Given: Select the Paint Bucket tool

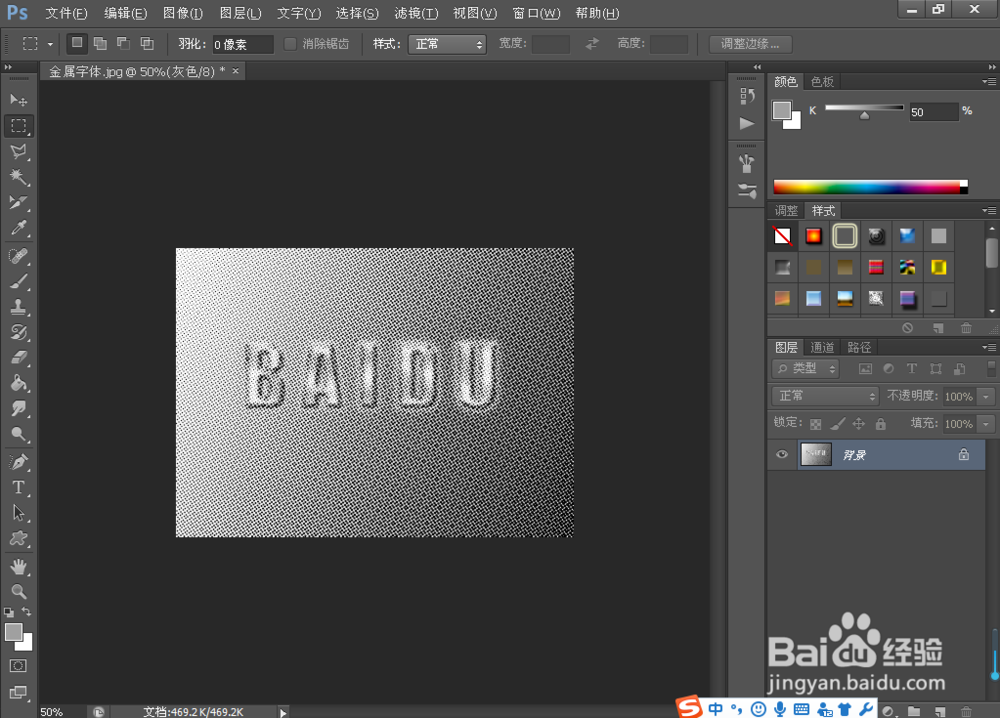Looking at the screenshot, I should coord(18,383).
